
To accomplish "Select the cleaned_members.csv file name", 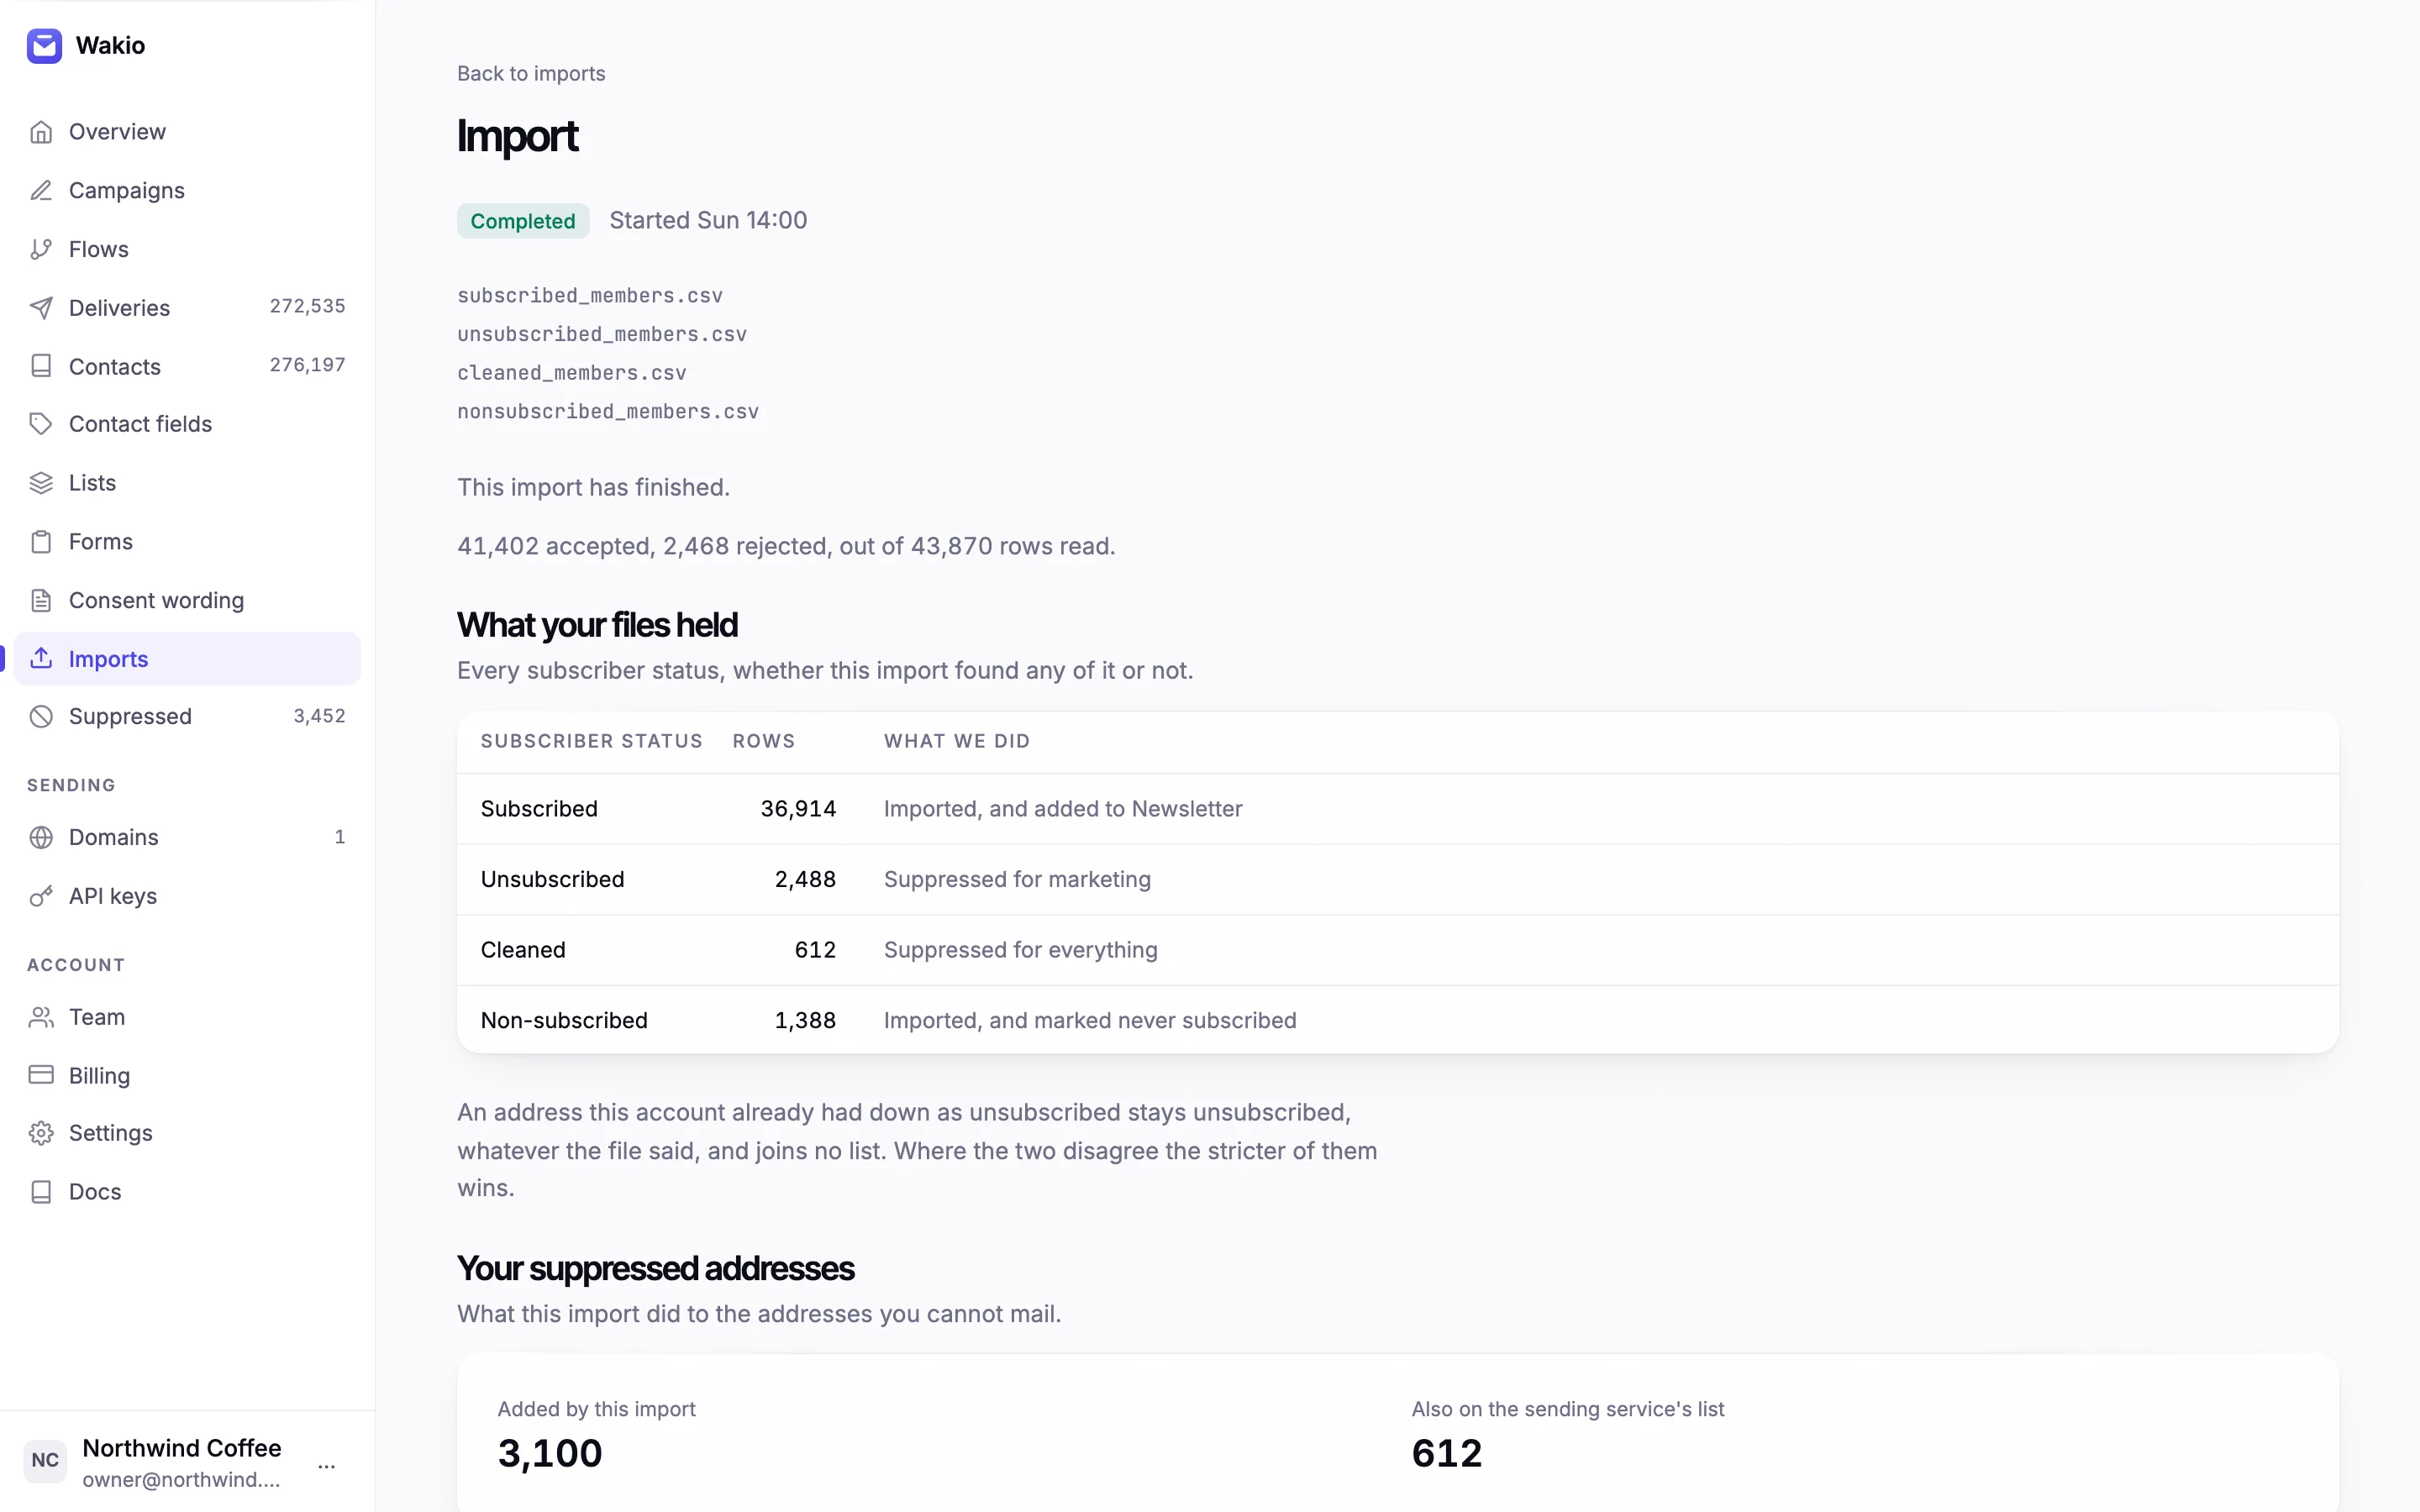I will coord(572,373).
